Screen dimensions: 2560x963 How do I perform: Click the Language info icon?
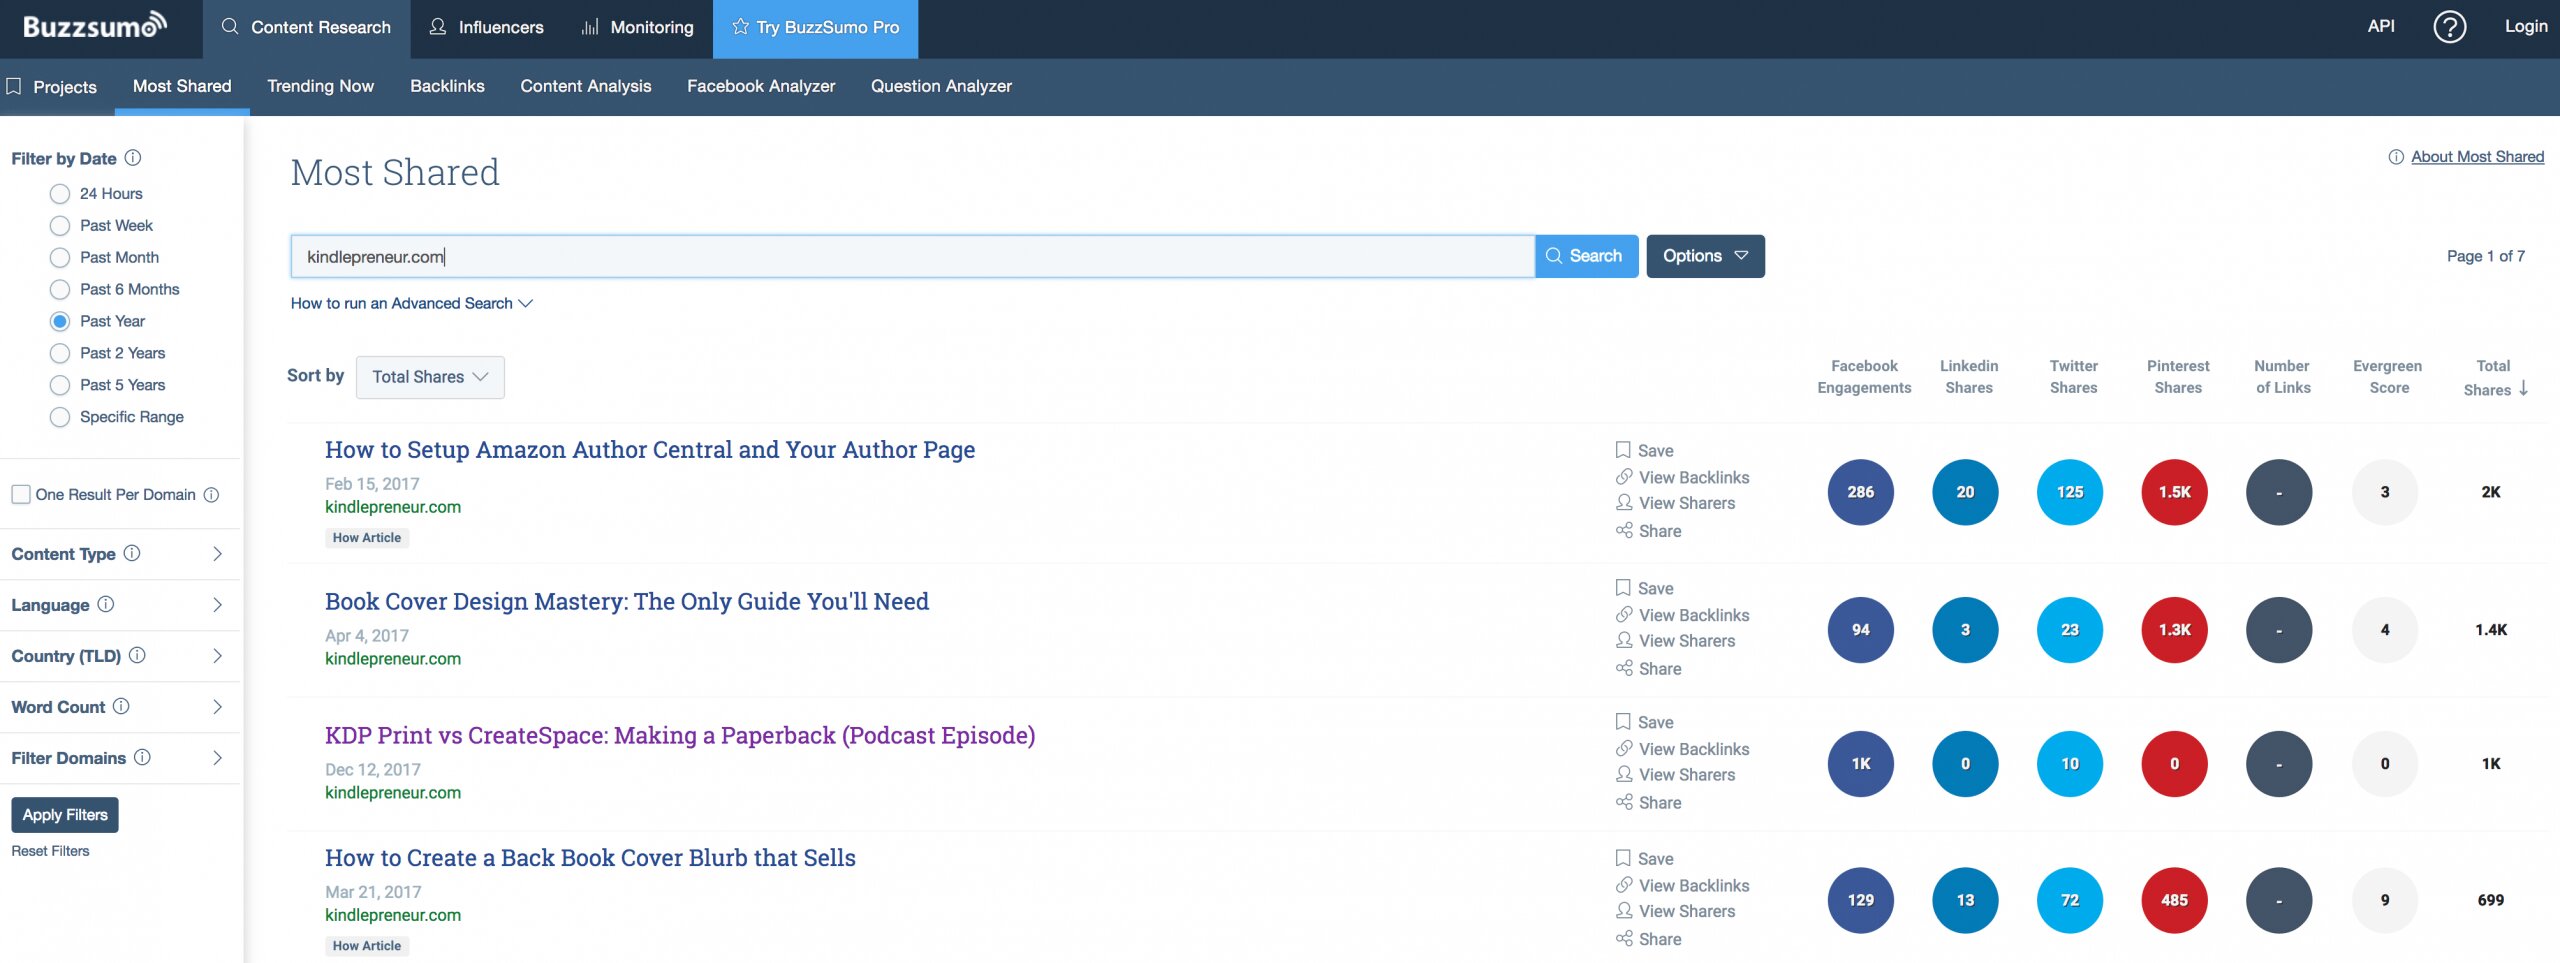106,604
